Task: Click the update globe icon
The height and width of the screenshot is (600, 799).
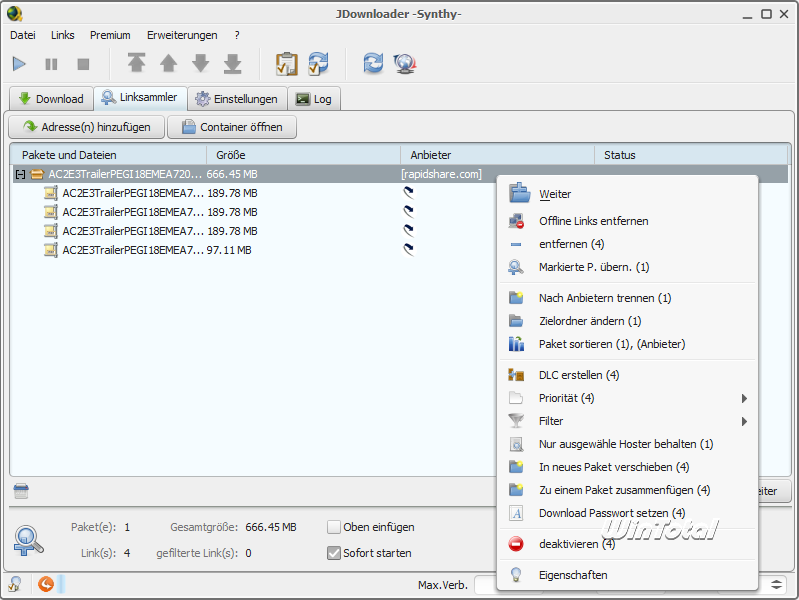Action: pos(405,64)
